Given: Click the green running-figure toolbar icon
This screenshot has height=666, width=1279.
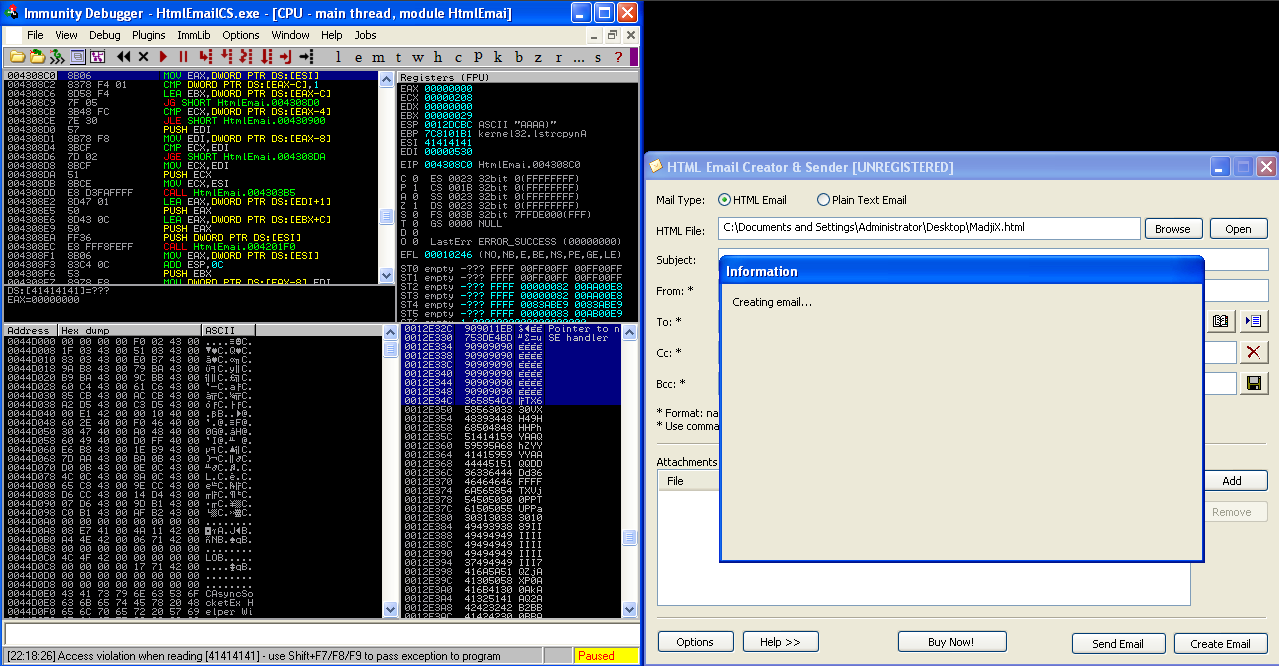Looking at the screenshot, I should click(x=57, y=57).
